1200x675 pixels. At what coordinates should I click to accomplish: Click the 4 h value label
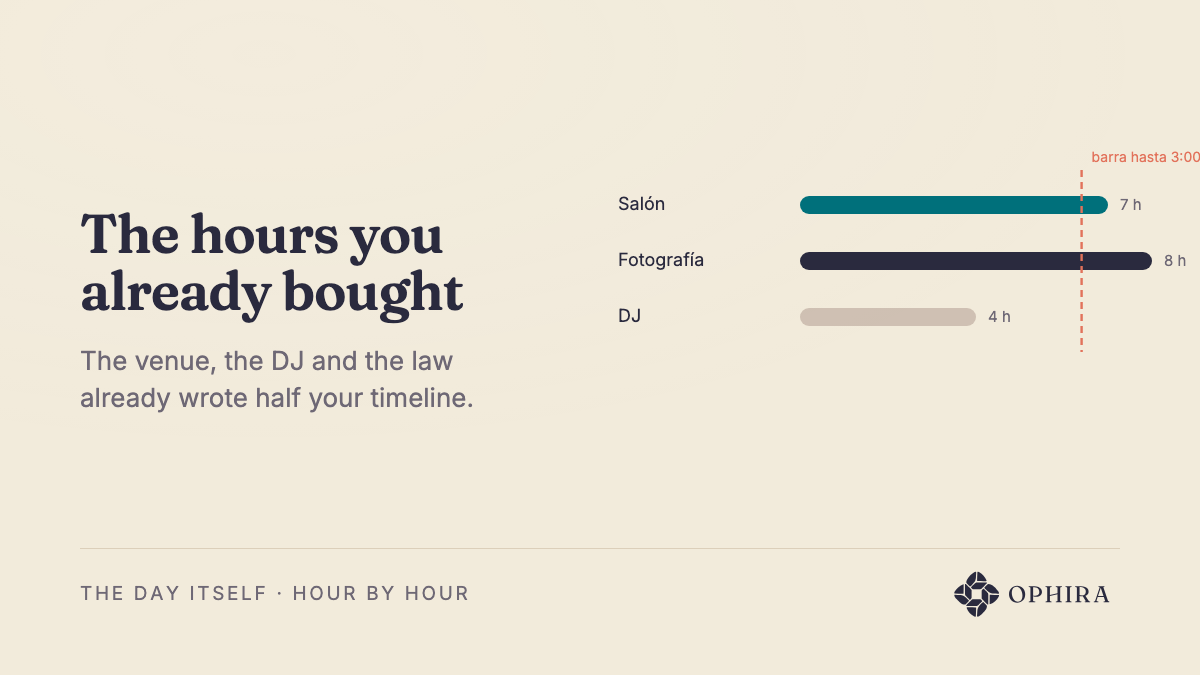(999, 317)
